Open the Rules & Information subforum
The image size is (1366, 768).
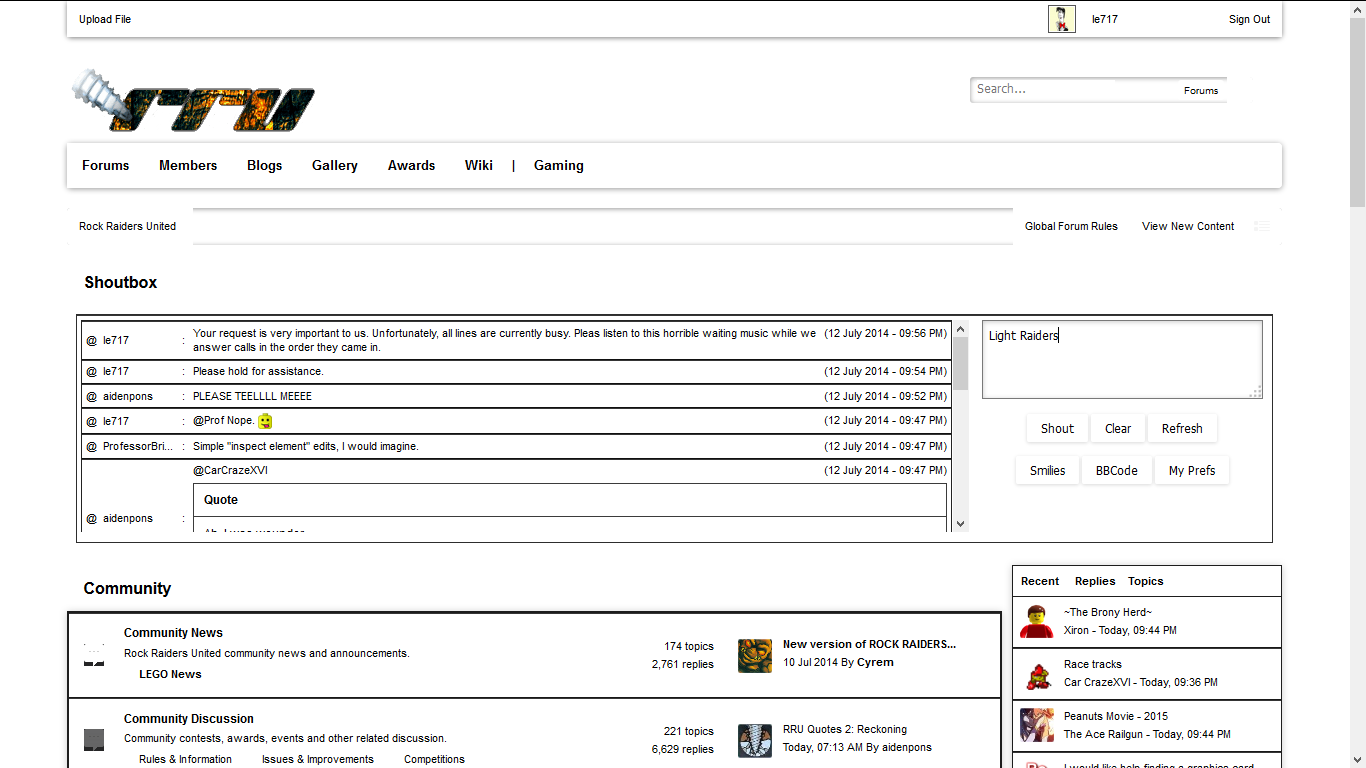(185, 759)
